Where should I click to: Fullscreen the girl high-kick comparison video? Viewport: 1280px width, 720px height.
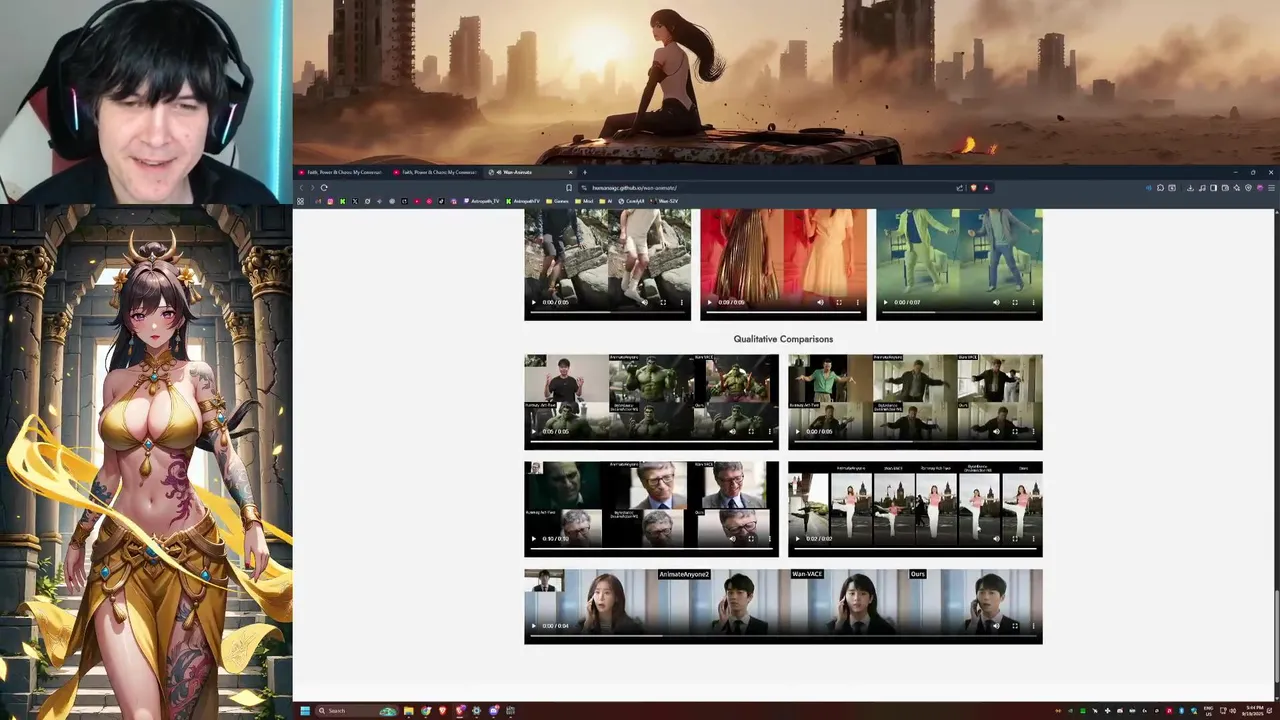click(x=1015, y=538)
